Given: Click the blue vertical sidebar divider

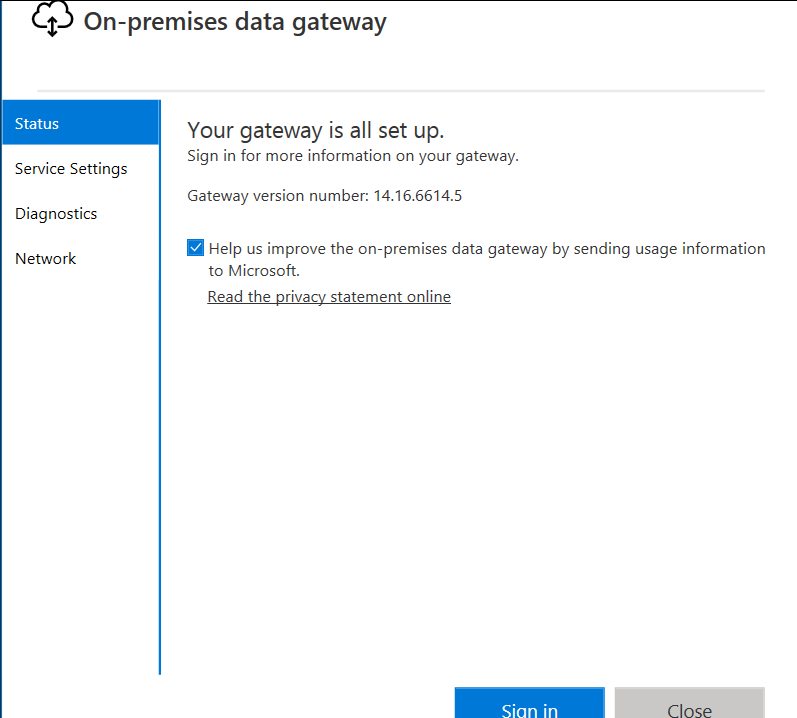Looking at the screenshot, I should (x=160, y=387).
